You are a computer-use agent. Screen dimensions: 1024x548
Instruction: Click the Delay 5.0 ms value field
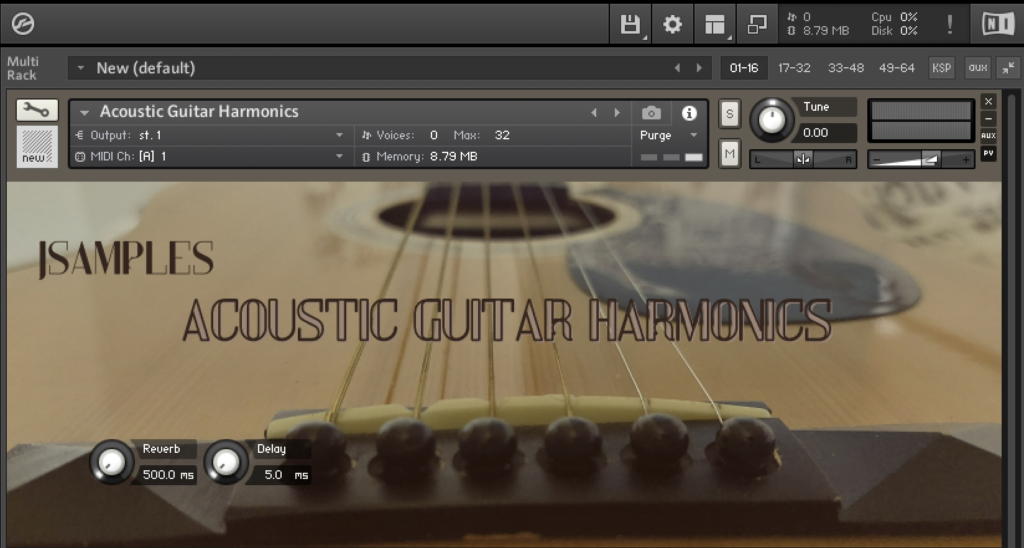click(283, 475)
